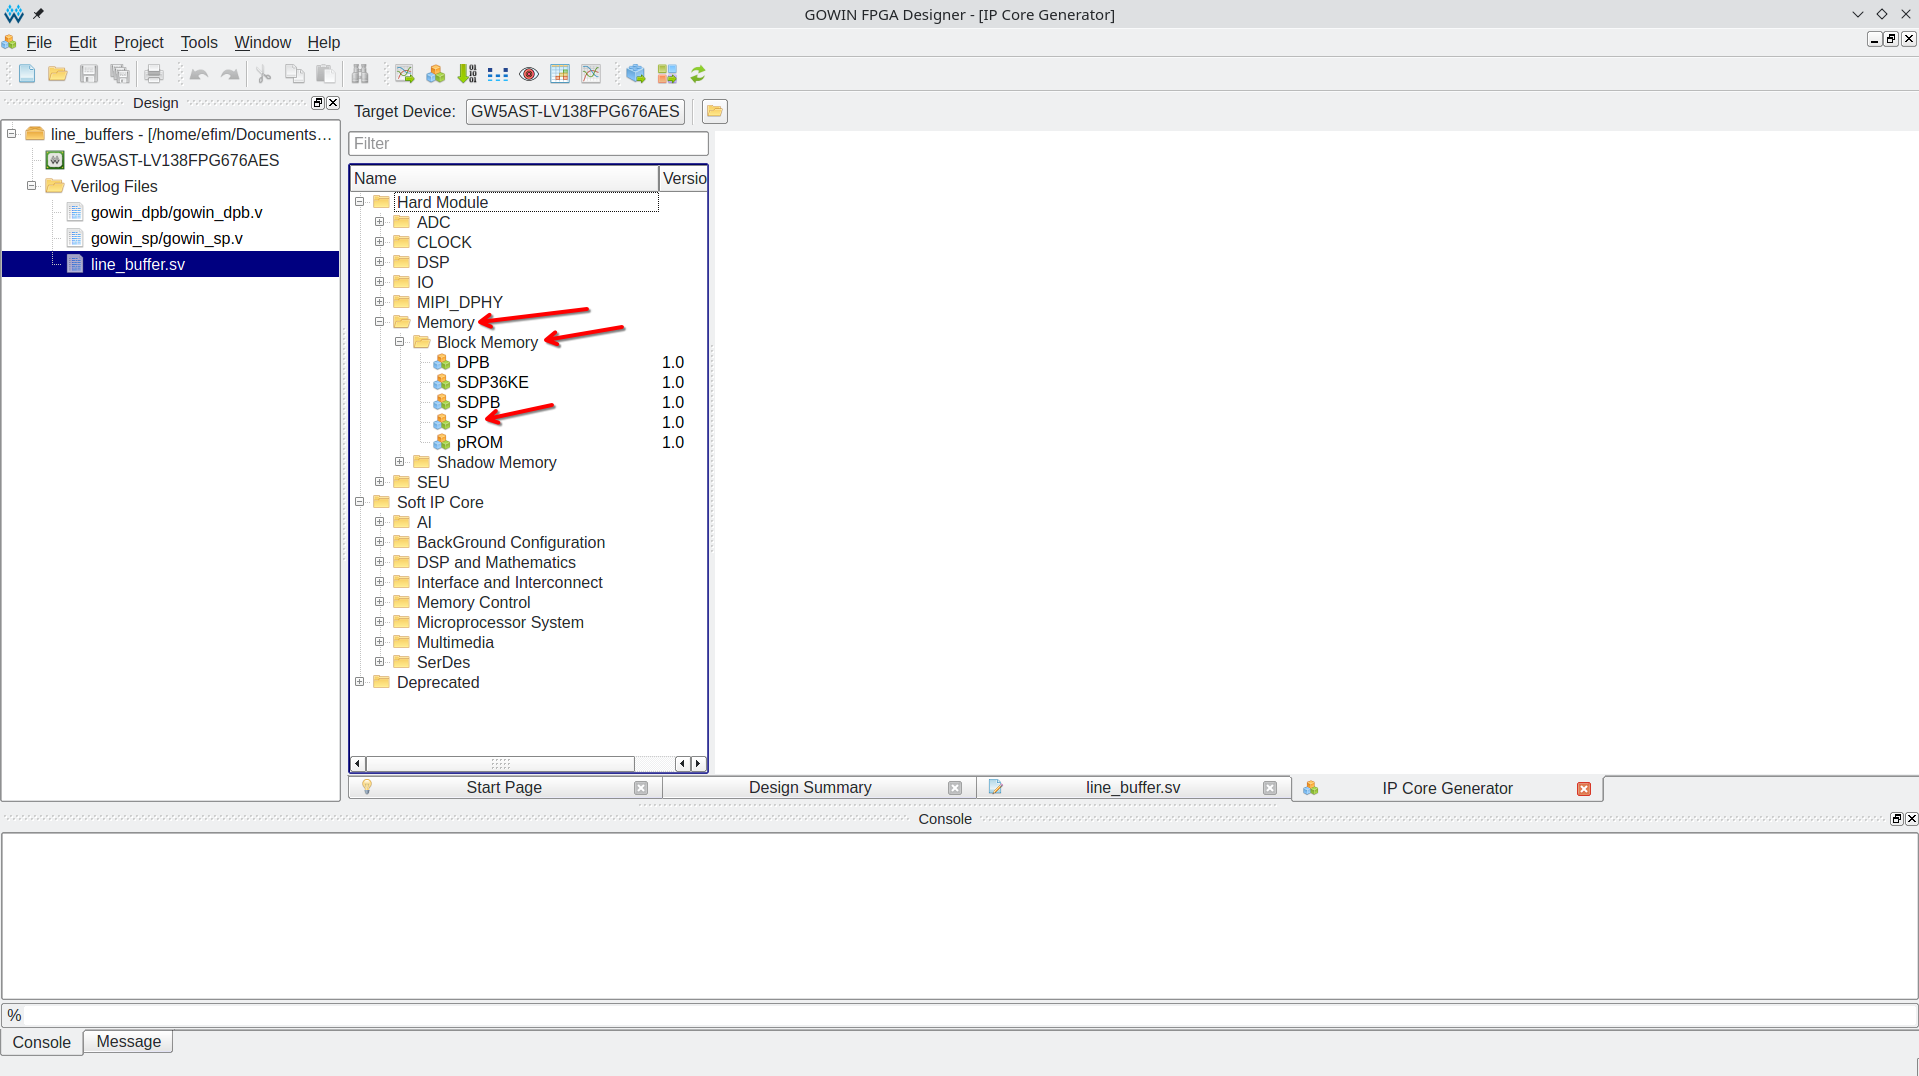Collapse the Verilog Files node in Design
Screen dimensions: 1919x1076
tap(32, 186)
